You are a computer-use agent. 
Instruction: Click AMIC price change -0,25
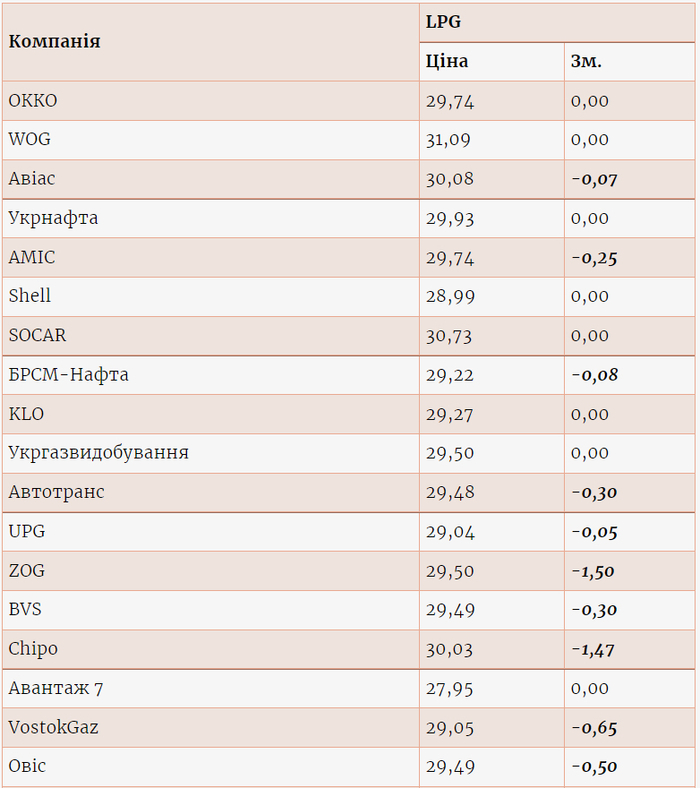594,257
